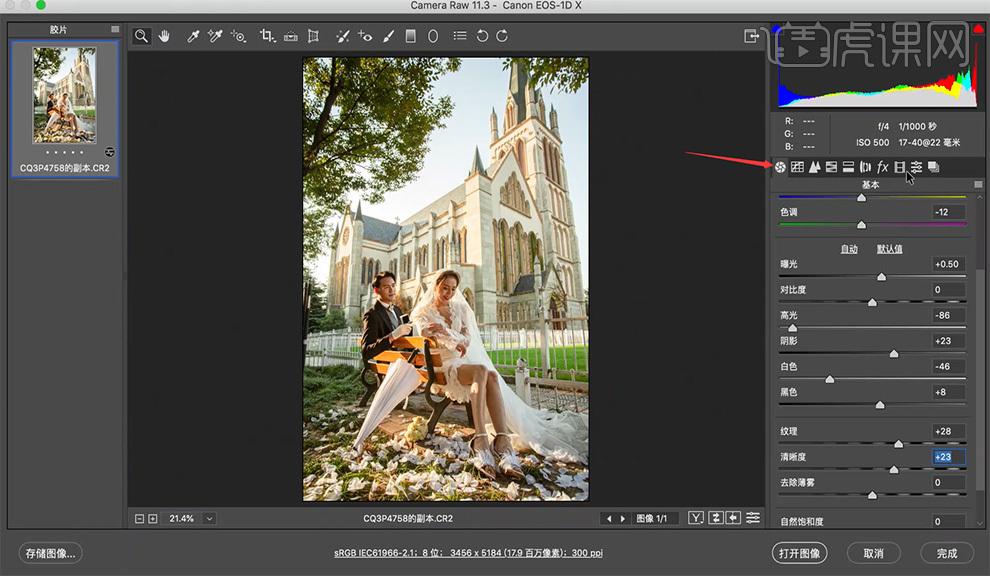Select the CQ3P4758 filmstrip thumbnail
This screenshot has width=990, height=576.
(65, 97)
